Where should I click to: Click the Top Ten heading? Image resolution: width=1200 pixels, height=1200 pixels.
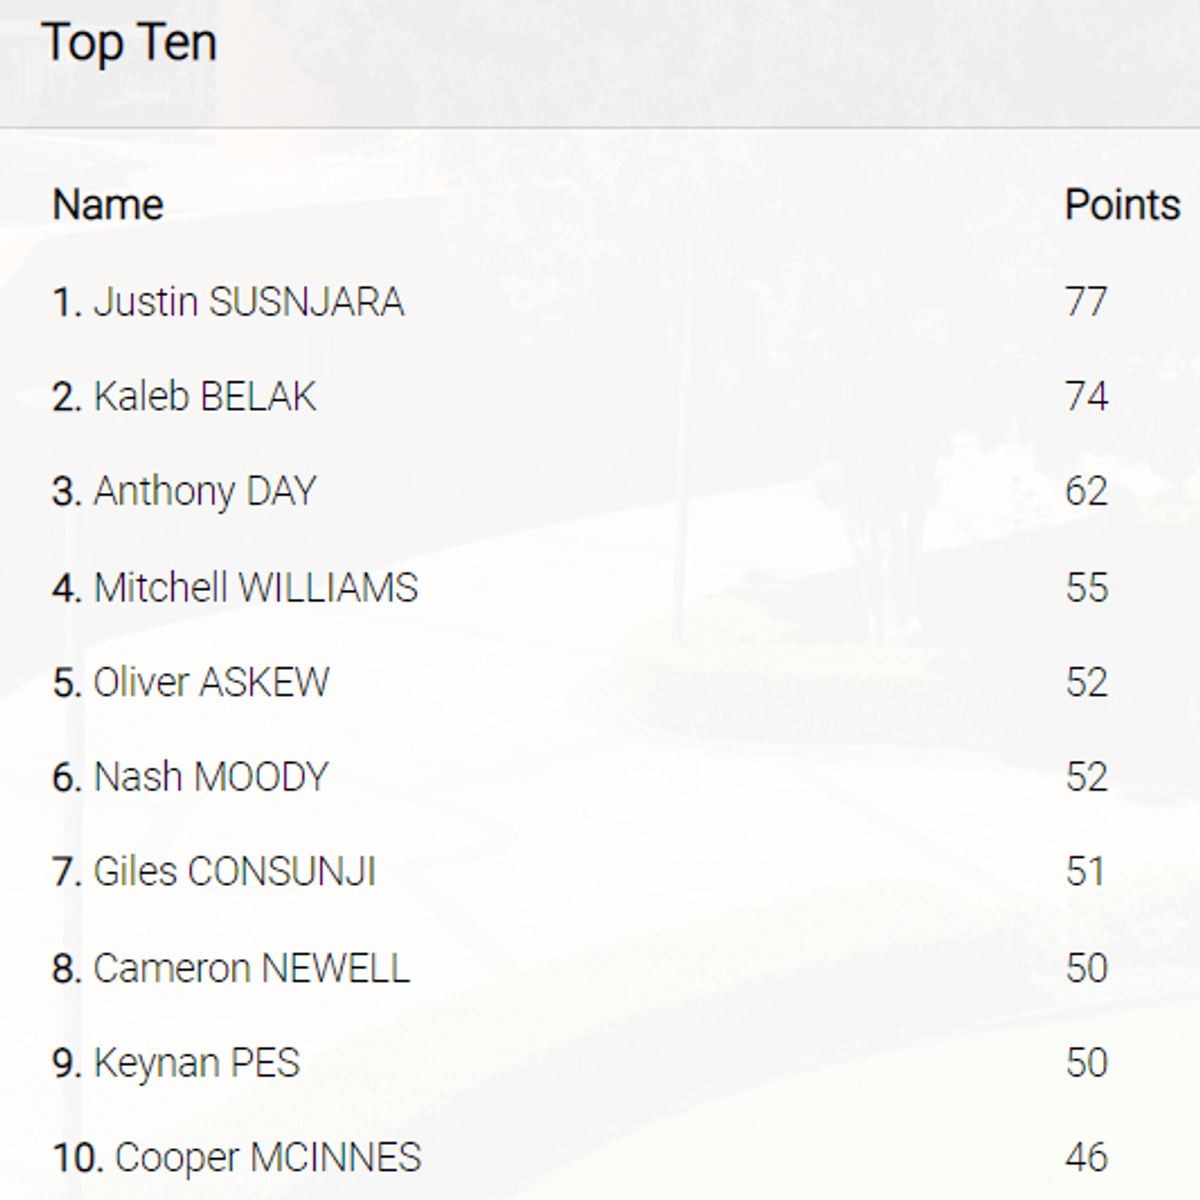(130, 43)
